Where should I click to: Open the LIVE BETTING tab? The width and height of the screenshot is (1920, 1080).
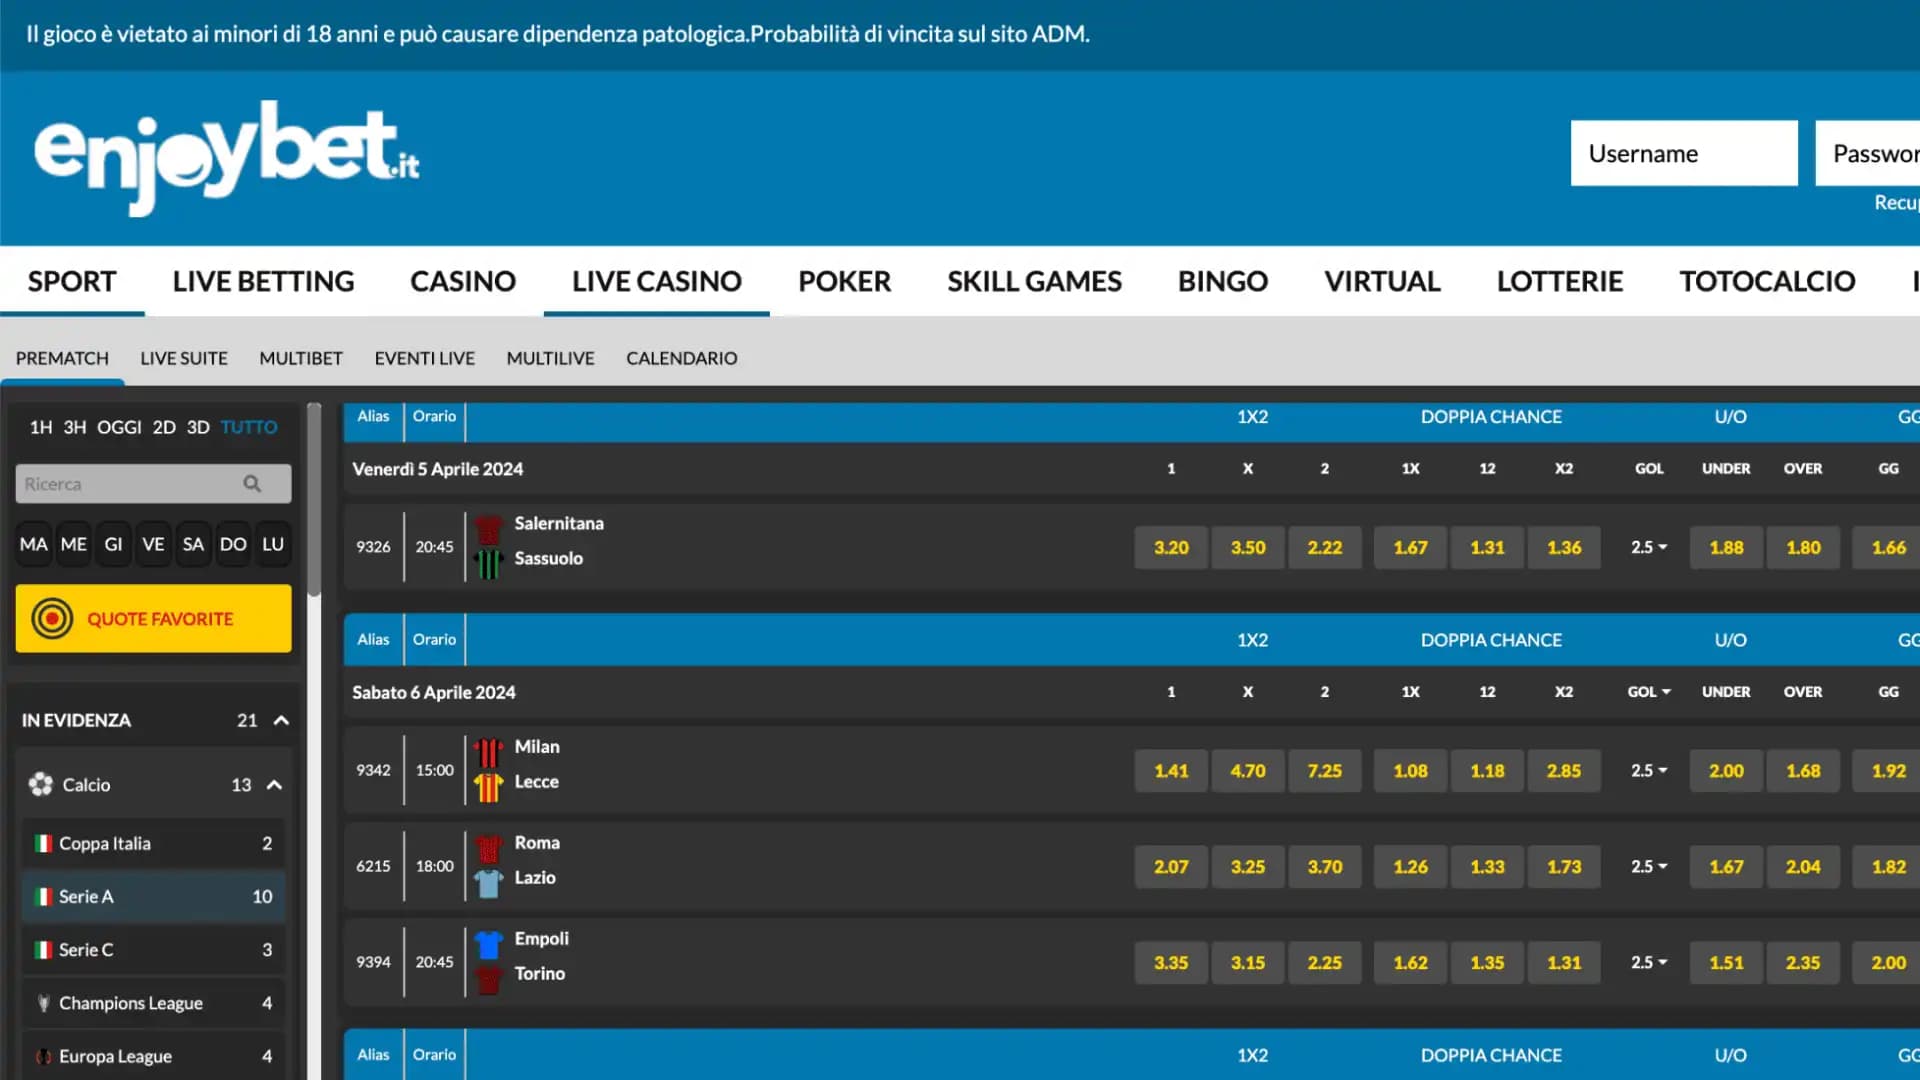pos(263,281)
